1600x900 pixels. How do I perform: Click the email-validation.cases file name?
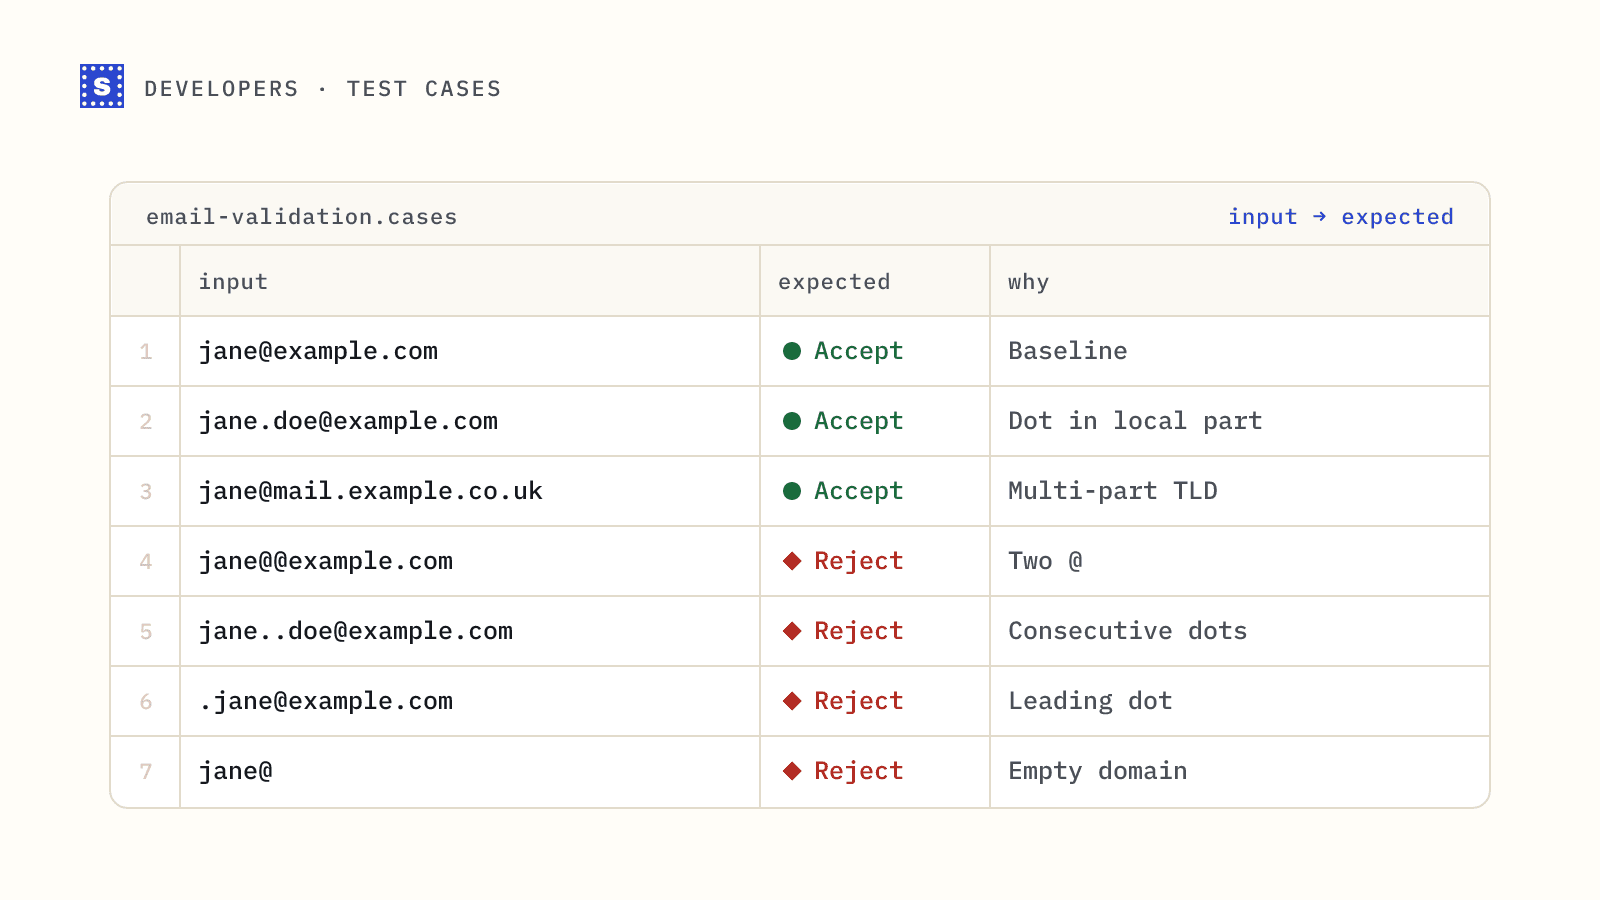pyautogui.click(x=301, y=217)
